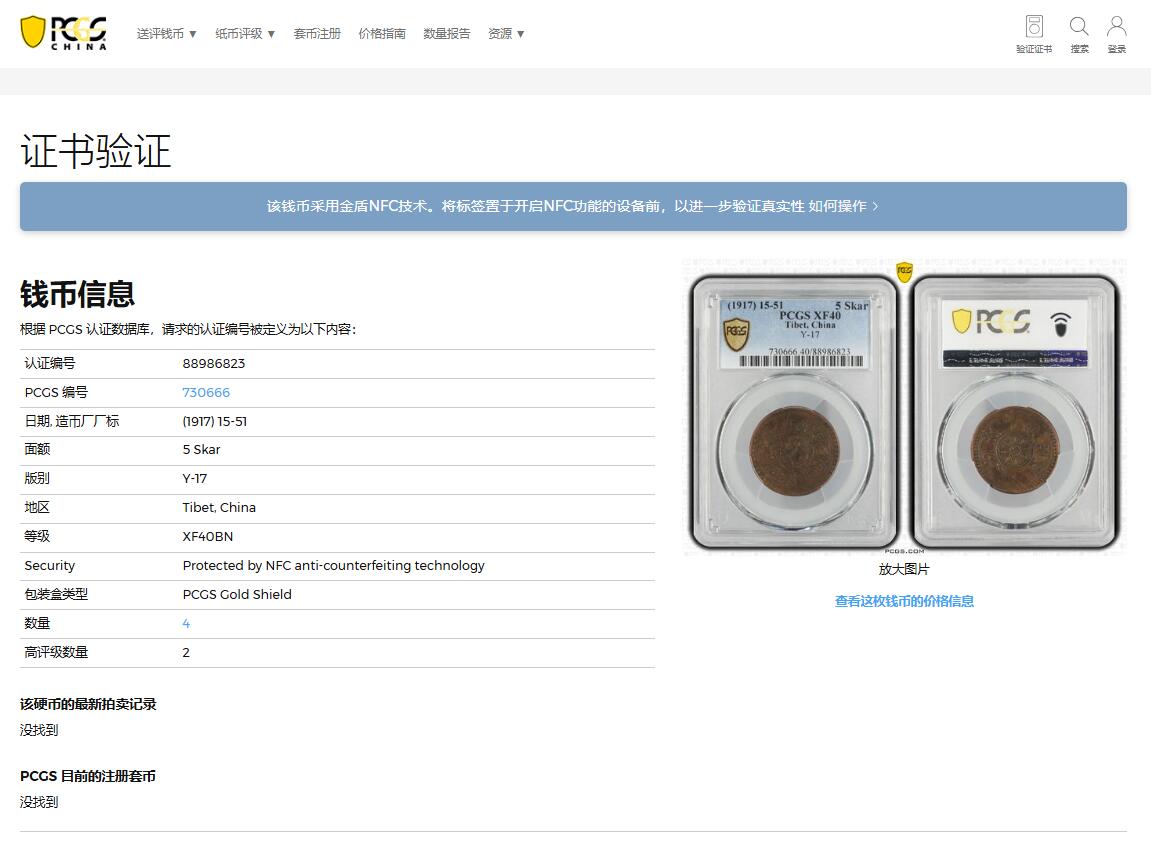Open the 资源 dropdown menu
The width and height of the screenshot is (1151, 845).
[501, 32]
